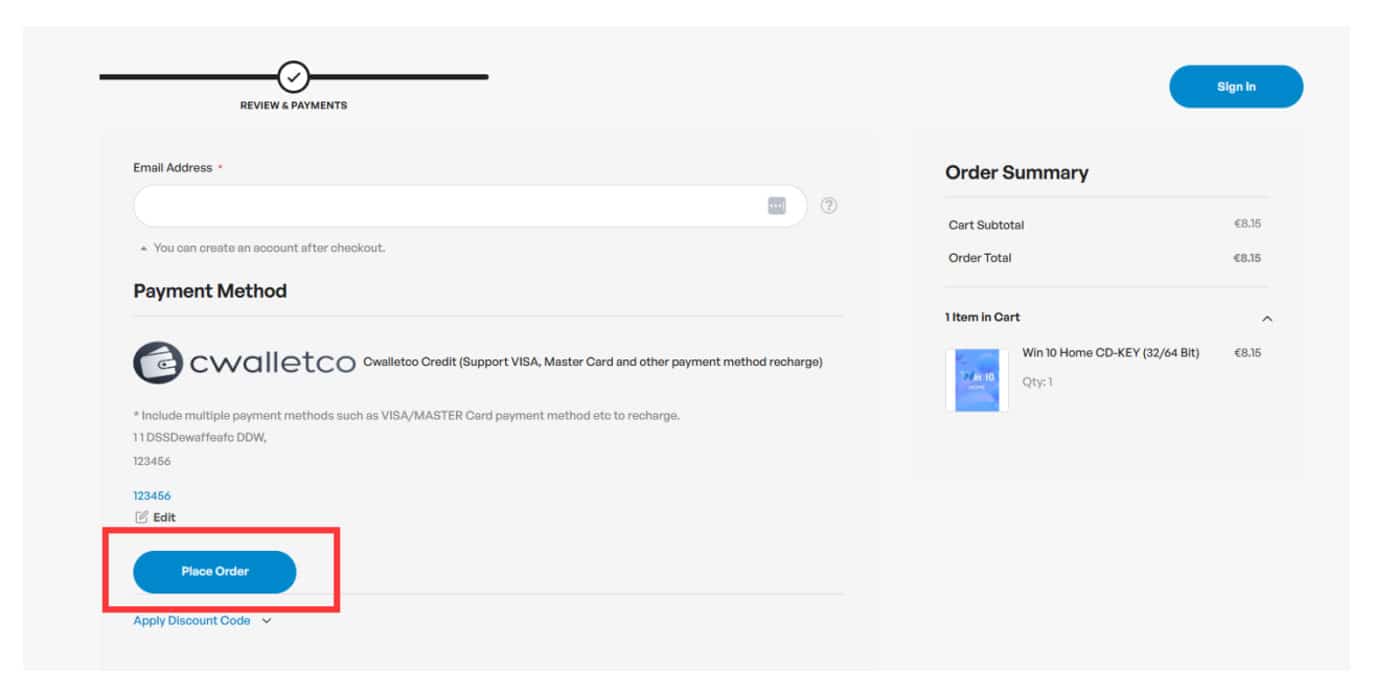The width and height of the screenshot is (1374, 690).
Task: Click the small triangle beside account creation note
Action: click(x=143, y=248)
